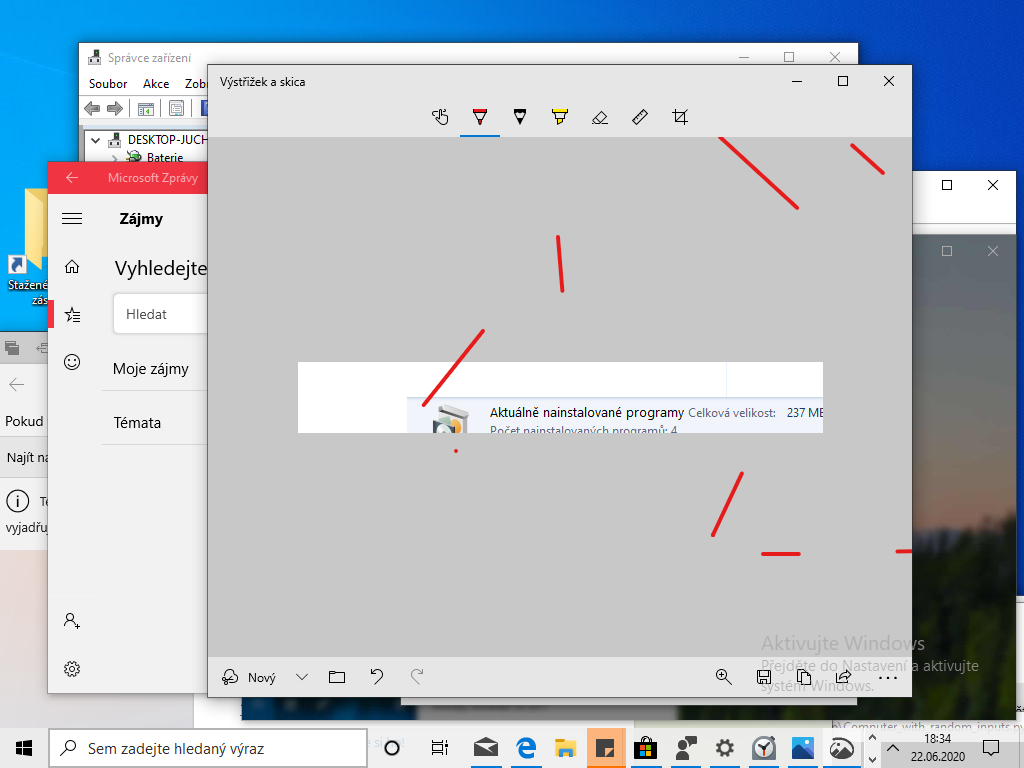
Task: Click the properties toolbar icon in Správce zařízení
Action: (176, 108)
